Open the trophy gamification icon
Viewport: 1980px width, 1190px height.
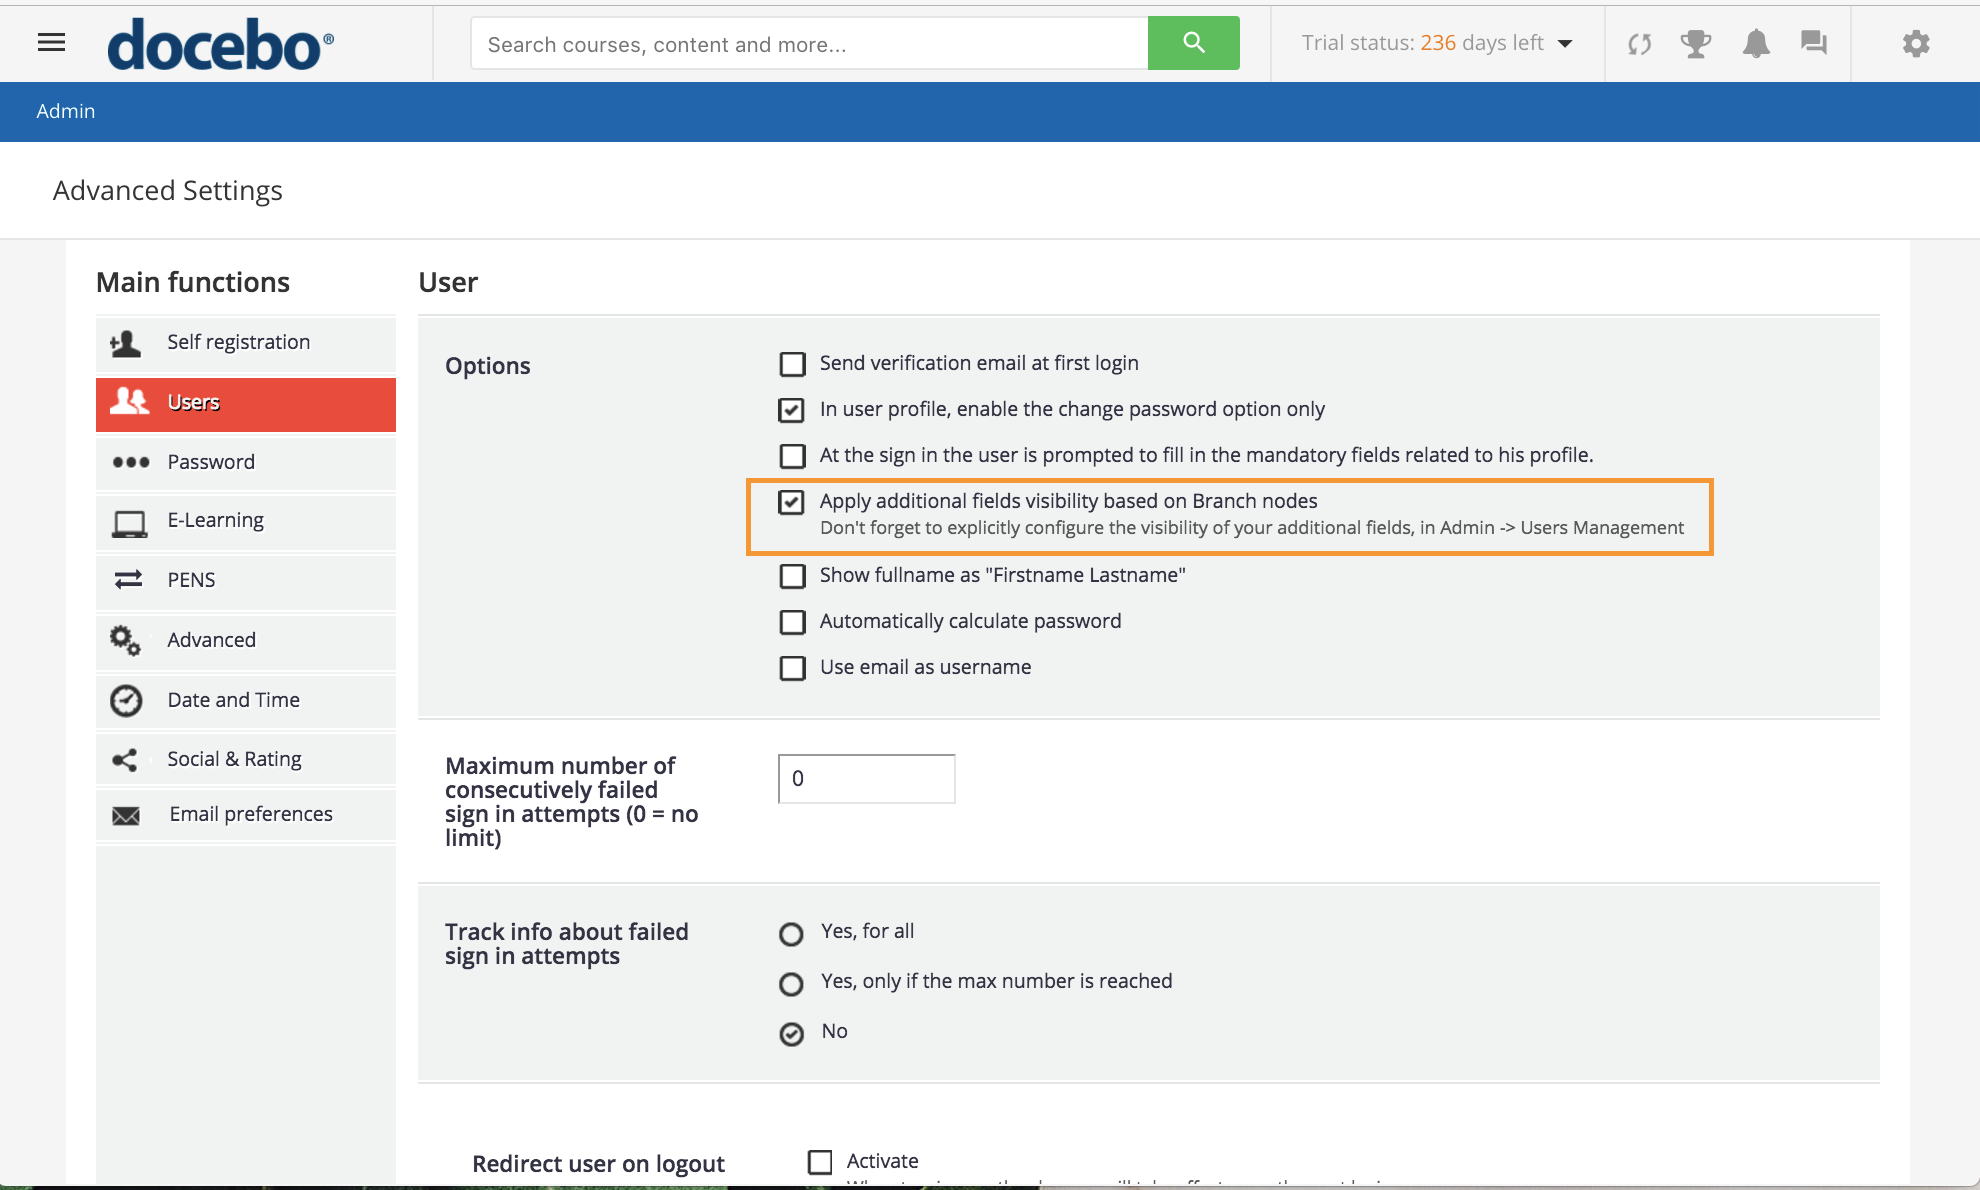pos(1695,44)
